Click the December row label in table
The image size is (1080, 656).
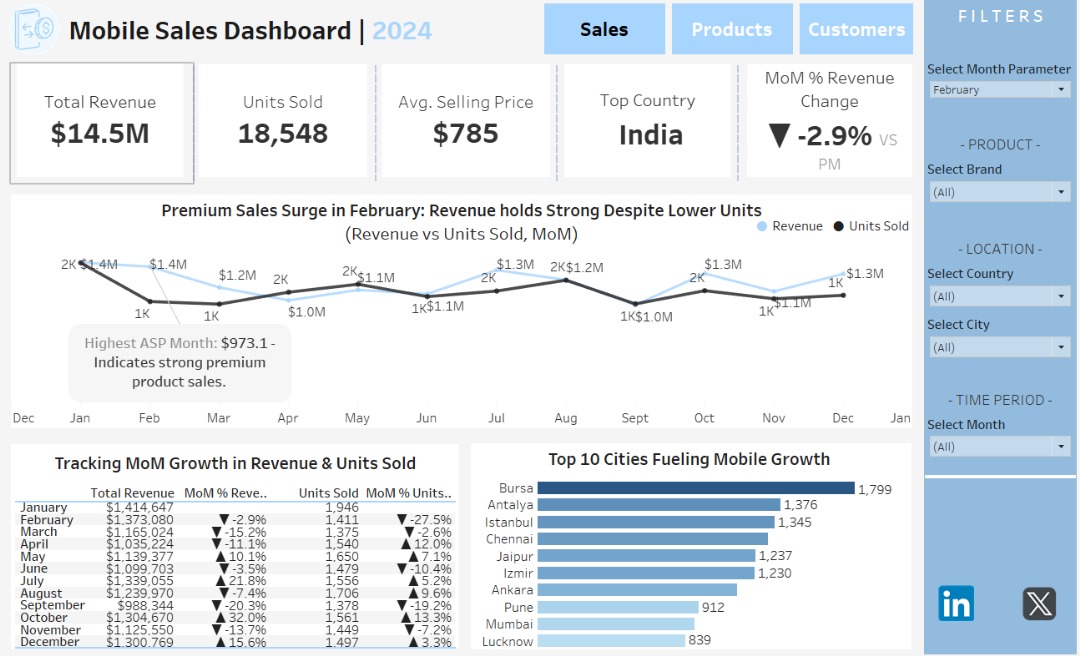(50, 642)
